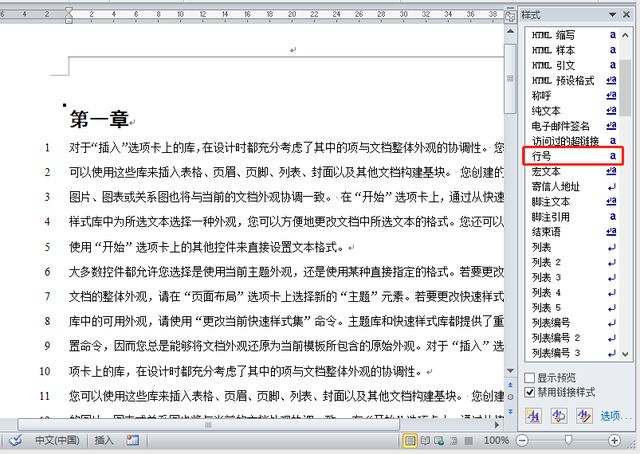Switch to Outline view
This screenshot has height=454, width=640.
point(454,441)
